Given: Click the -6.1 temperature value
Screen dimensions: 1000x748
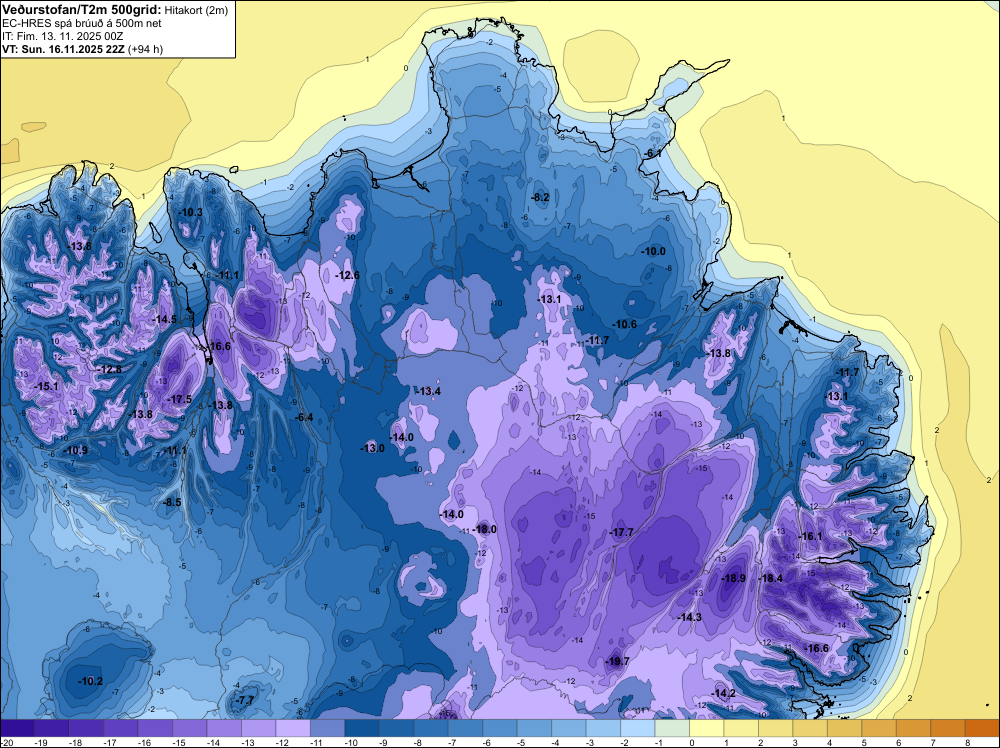Looking at the screenshot, I should click(x=654, y=154).
